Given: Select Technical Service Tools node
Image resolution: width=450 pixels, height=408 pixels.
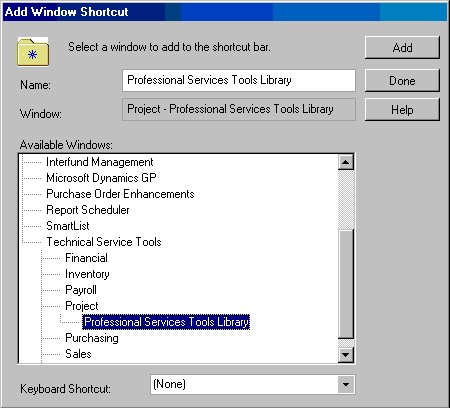Looking at the screenshot, I should (104, 242).
